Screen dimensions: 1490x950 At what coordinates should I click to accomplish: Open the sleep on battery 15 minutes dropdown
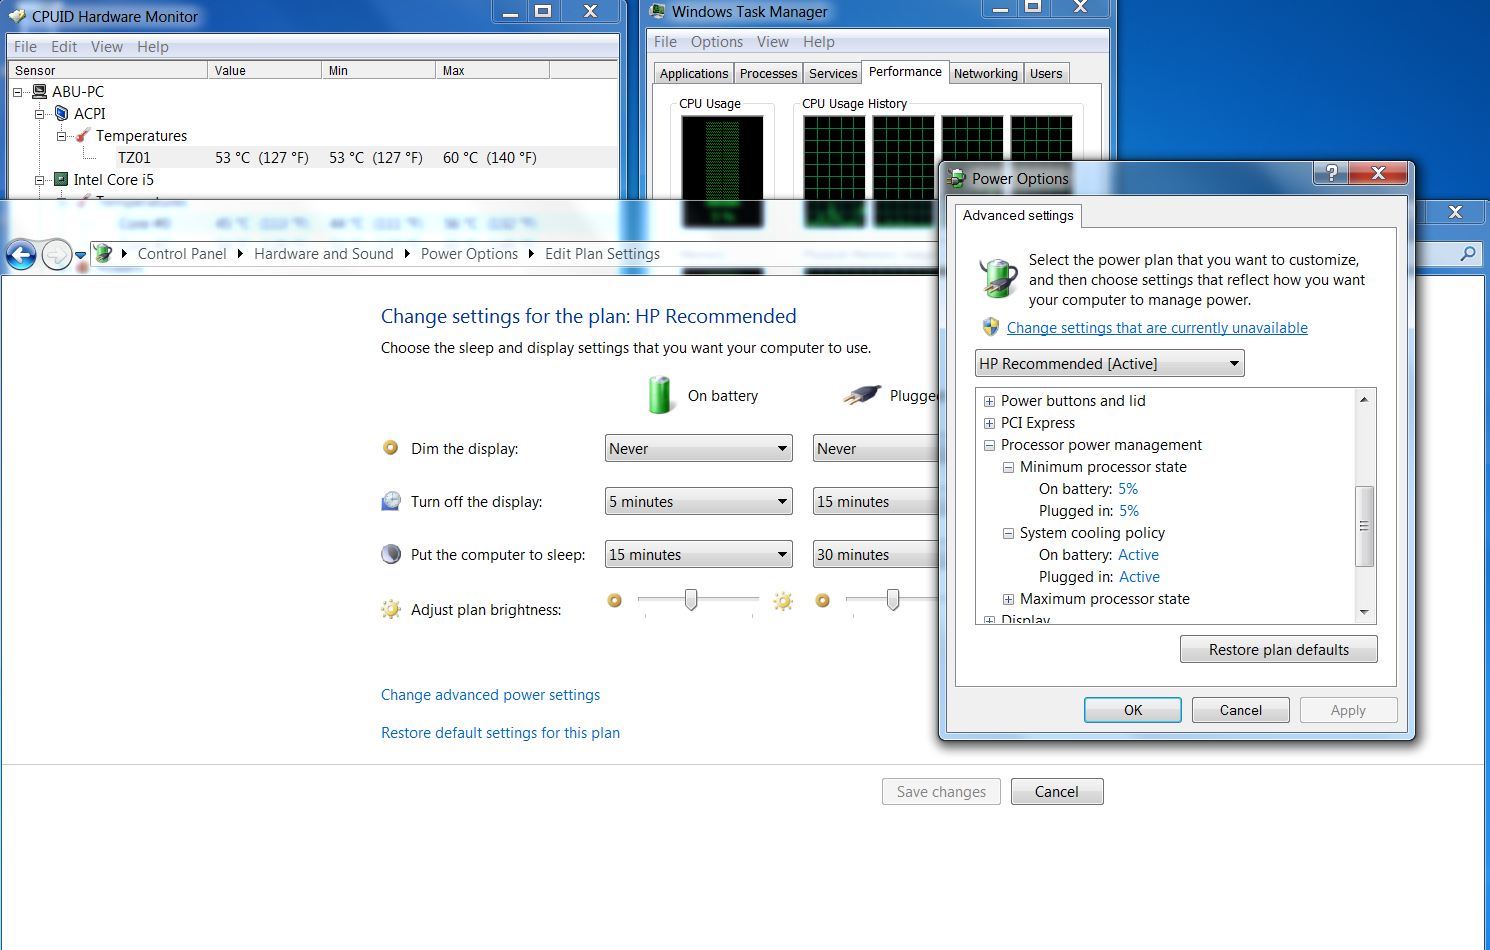[699, 554]
